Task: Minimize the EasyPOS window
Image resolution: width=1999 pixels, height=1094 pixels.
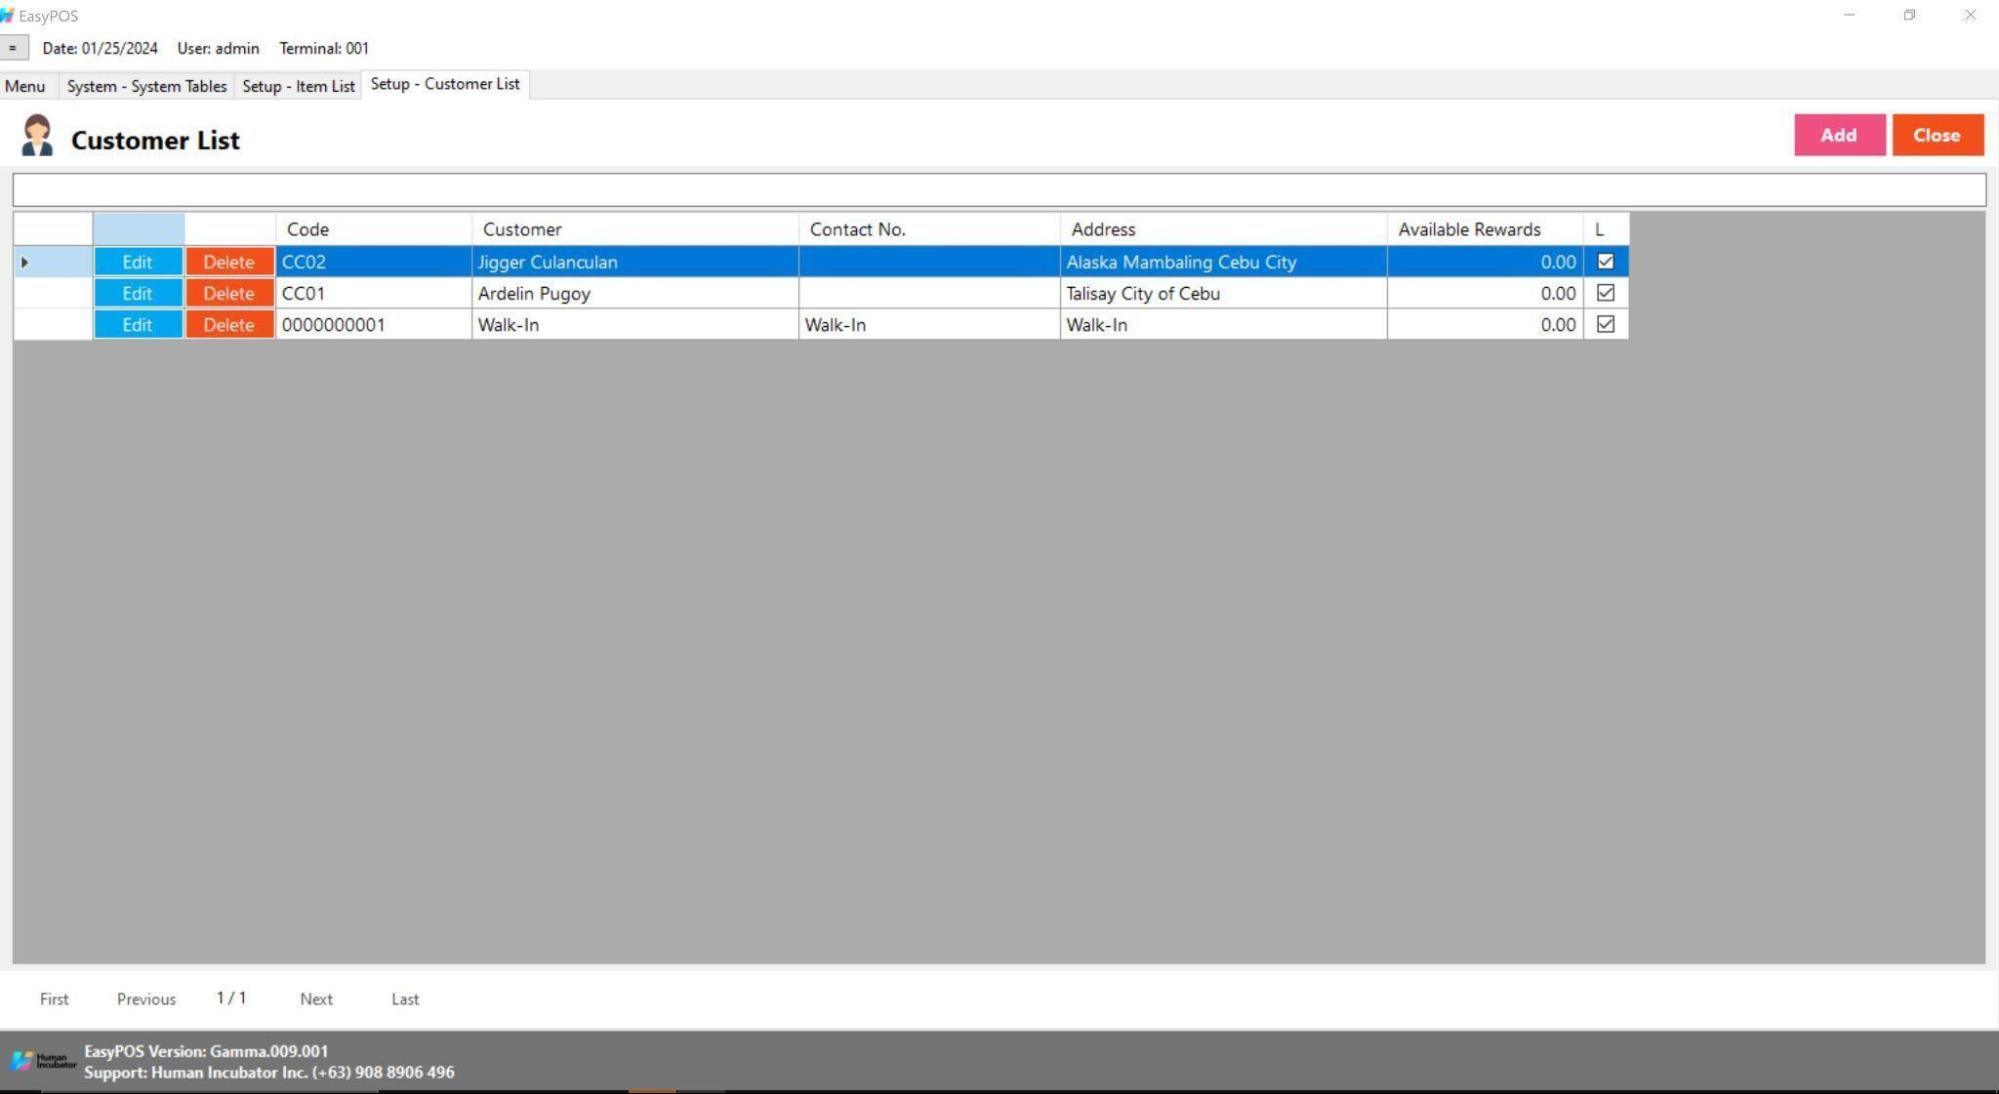Action: tap(1849, 15)
